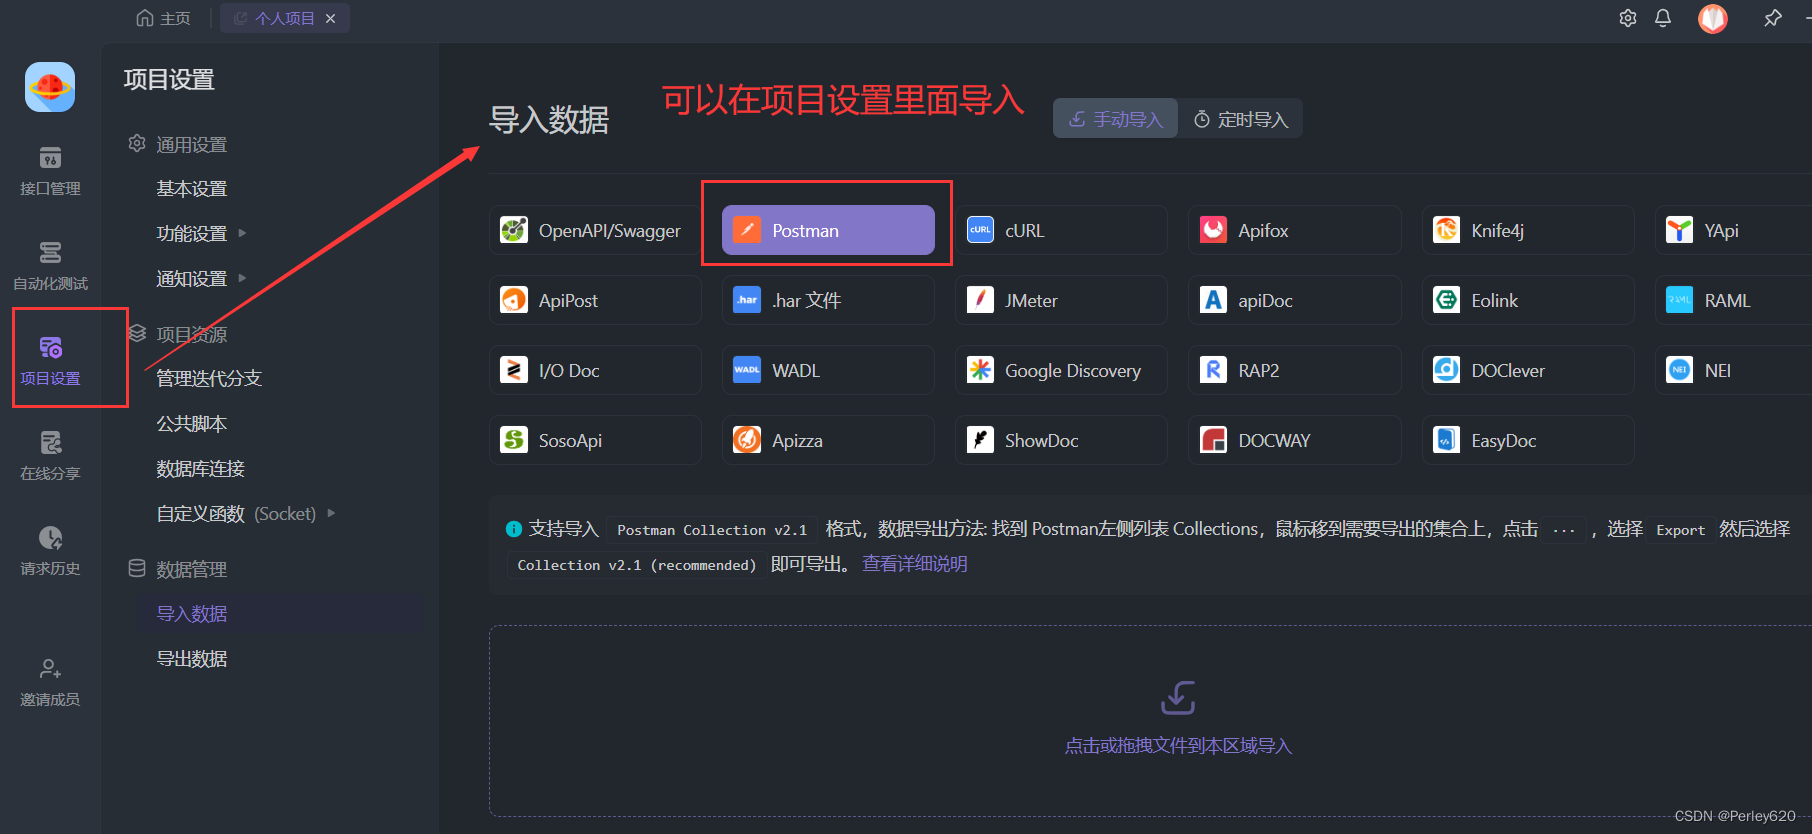The width and height of the screenshot is (1812, 834).
Task: Click the 项目资源 section header
Action: point(177,334)
